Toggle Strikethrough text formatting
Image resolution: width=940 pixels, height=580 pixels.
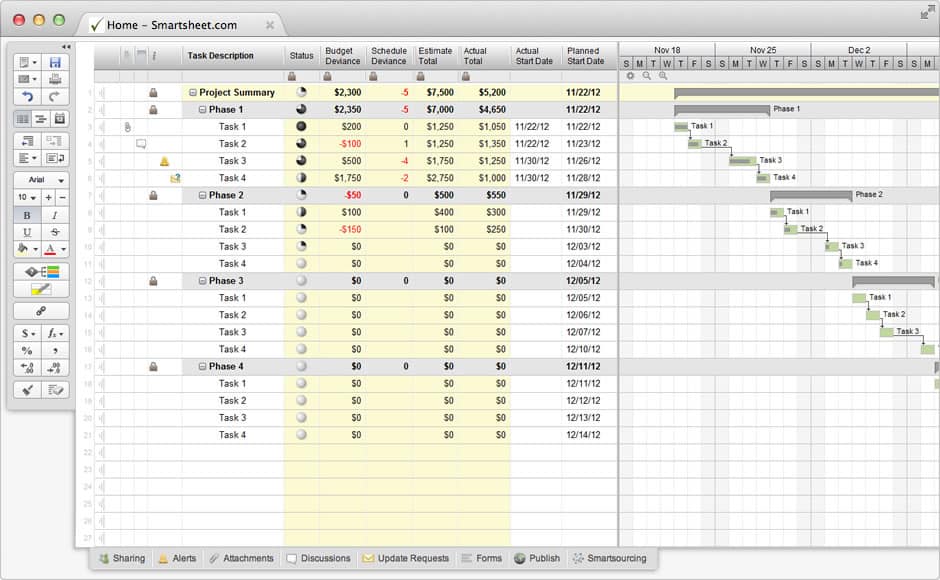click(54, 232)
